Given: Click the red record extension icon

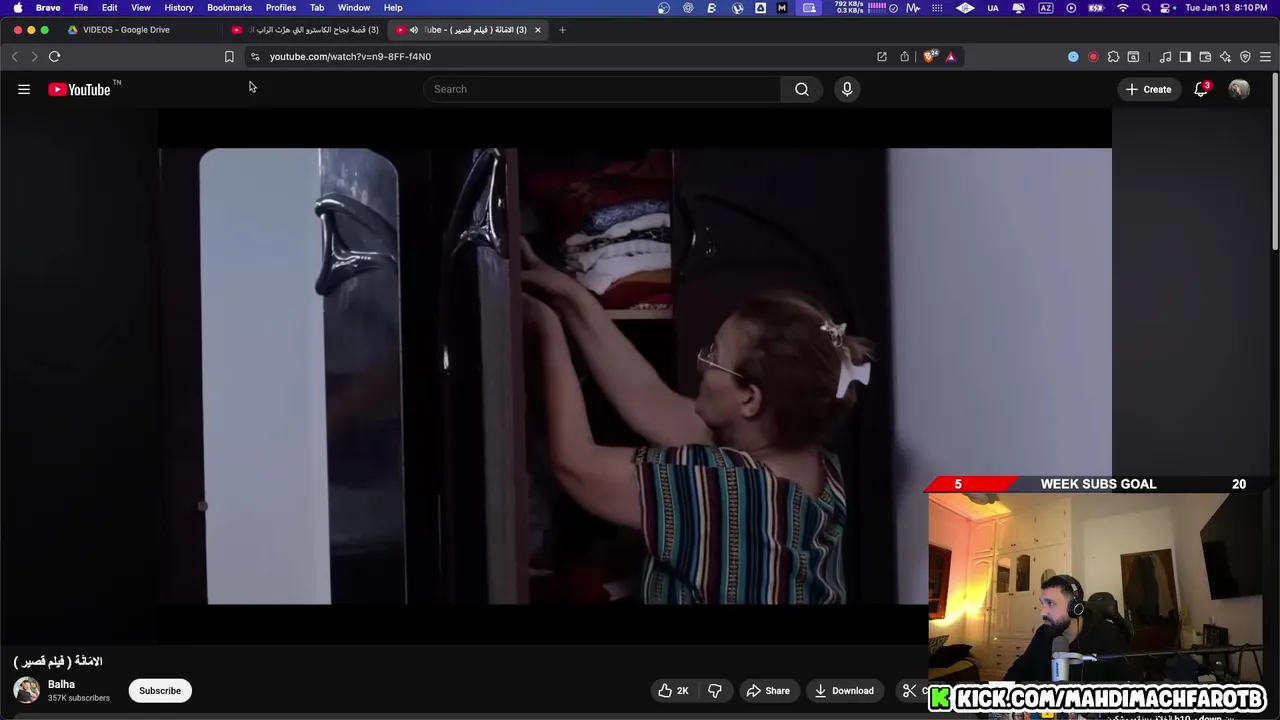Looking at the screenshot, I should (1093, 57).
